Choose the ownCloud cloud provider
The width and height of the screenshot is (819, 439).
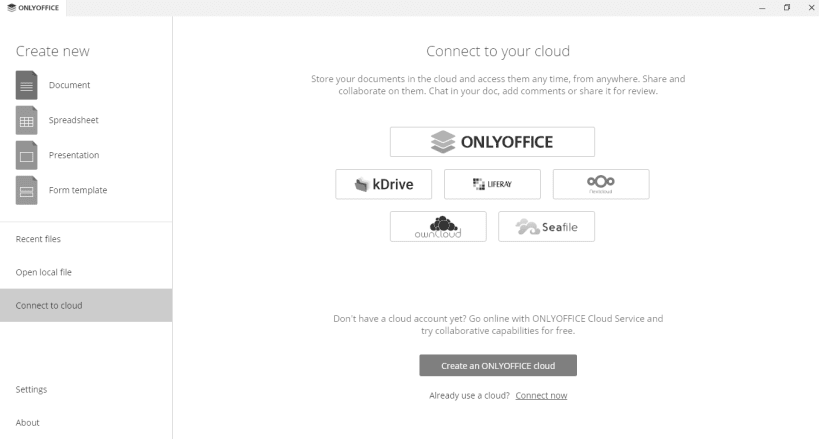tap(438, 226)
